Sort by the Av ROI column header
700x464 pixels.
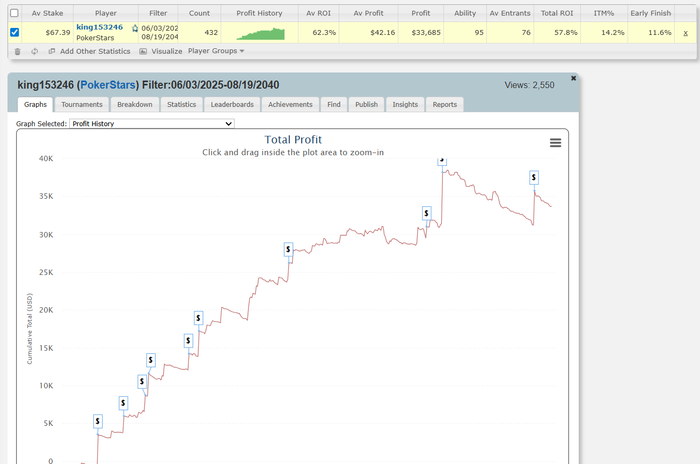pos(319,13)
